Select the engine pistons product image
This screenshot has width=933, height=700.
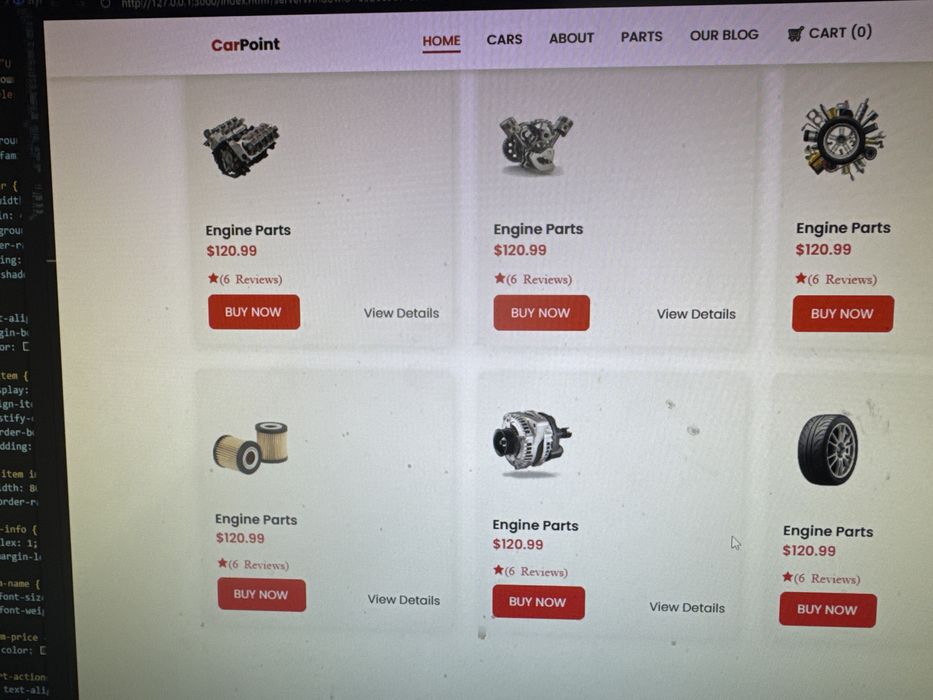click(536, 146)
